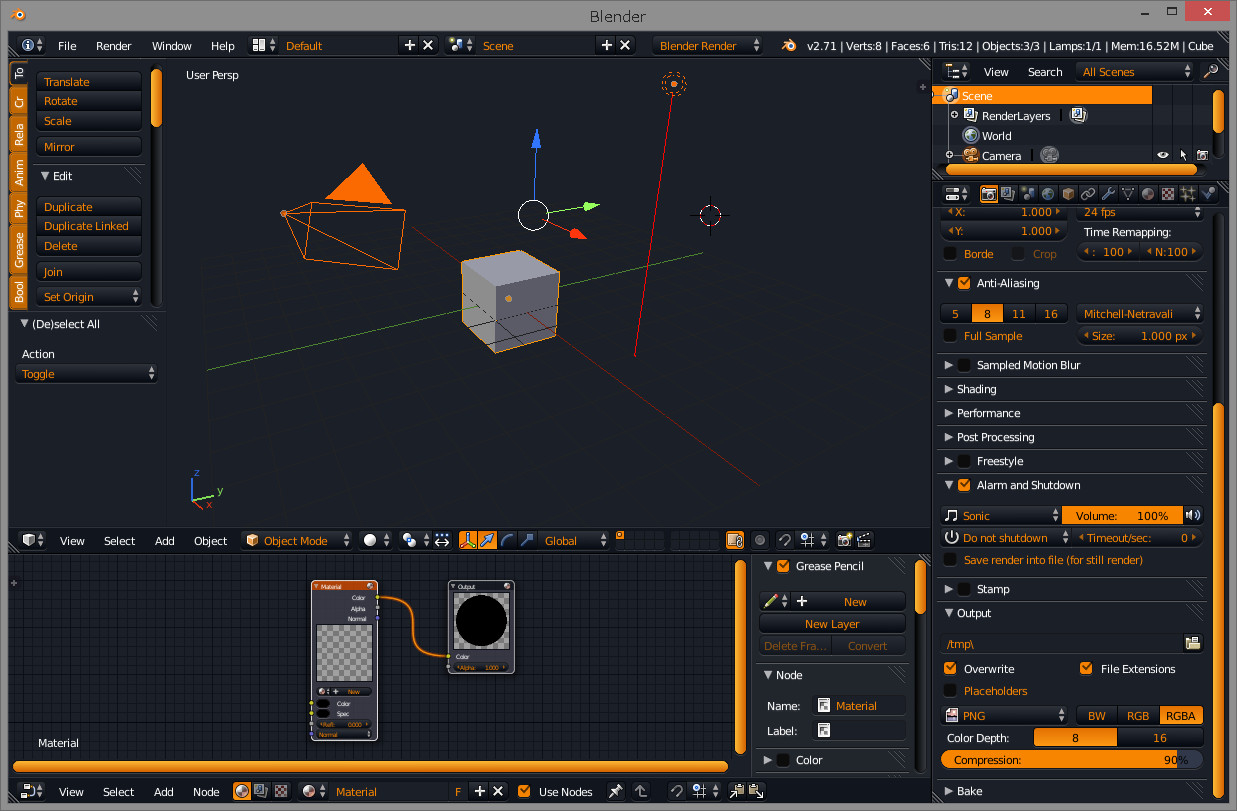Enable Save render into file checkbox
The width and height of the screenshot is (1237, 811).
950,560
